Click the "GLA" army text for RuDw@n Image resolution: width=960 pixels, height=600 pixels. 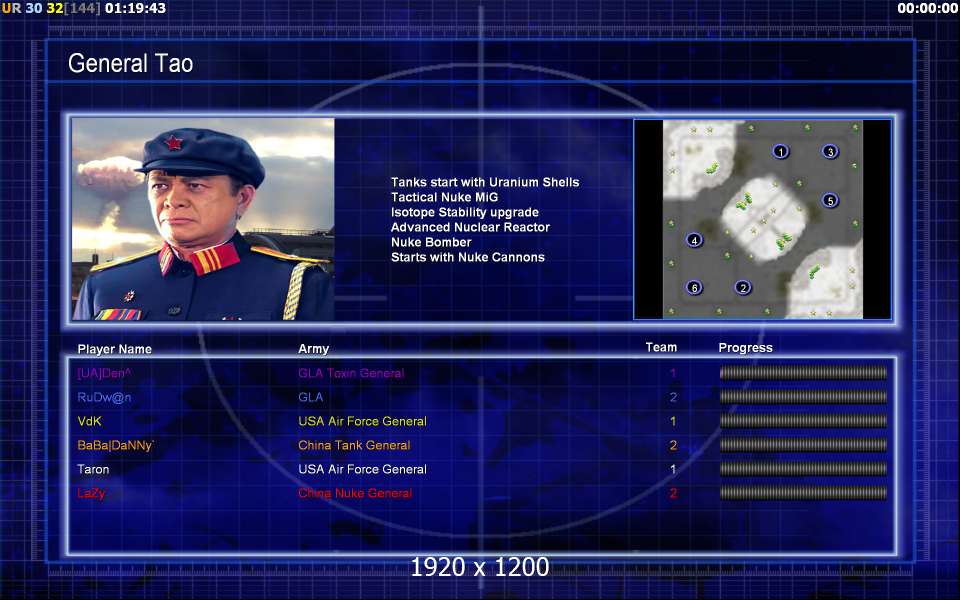(x=310, y=397)
